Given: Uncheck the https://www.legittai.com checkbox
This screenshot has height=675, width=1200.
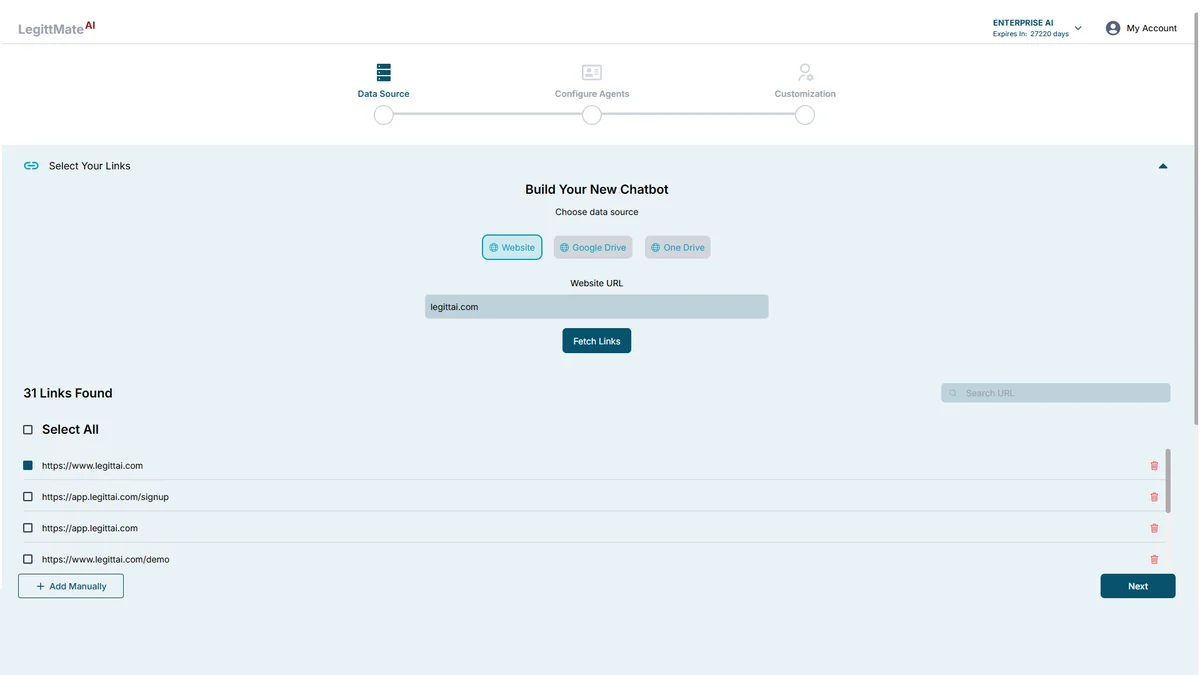Looking at the screenshot, I should coord(28,465).
